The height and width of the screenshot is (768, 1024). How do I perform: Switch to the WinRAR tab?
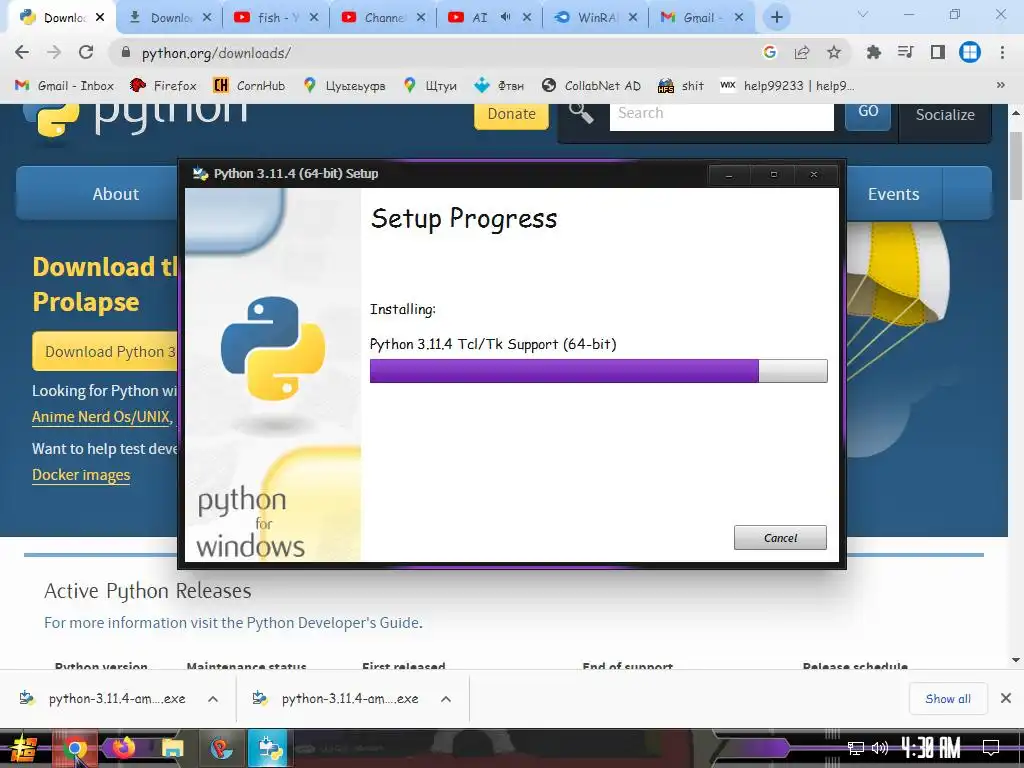coord(596,18)
